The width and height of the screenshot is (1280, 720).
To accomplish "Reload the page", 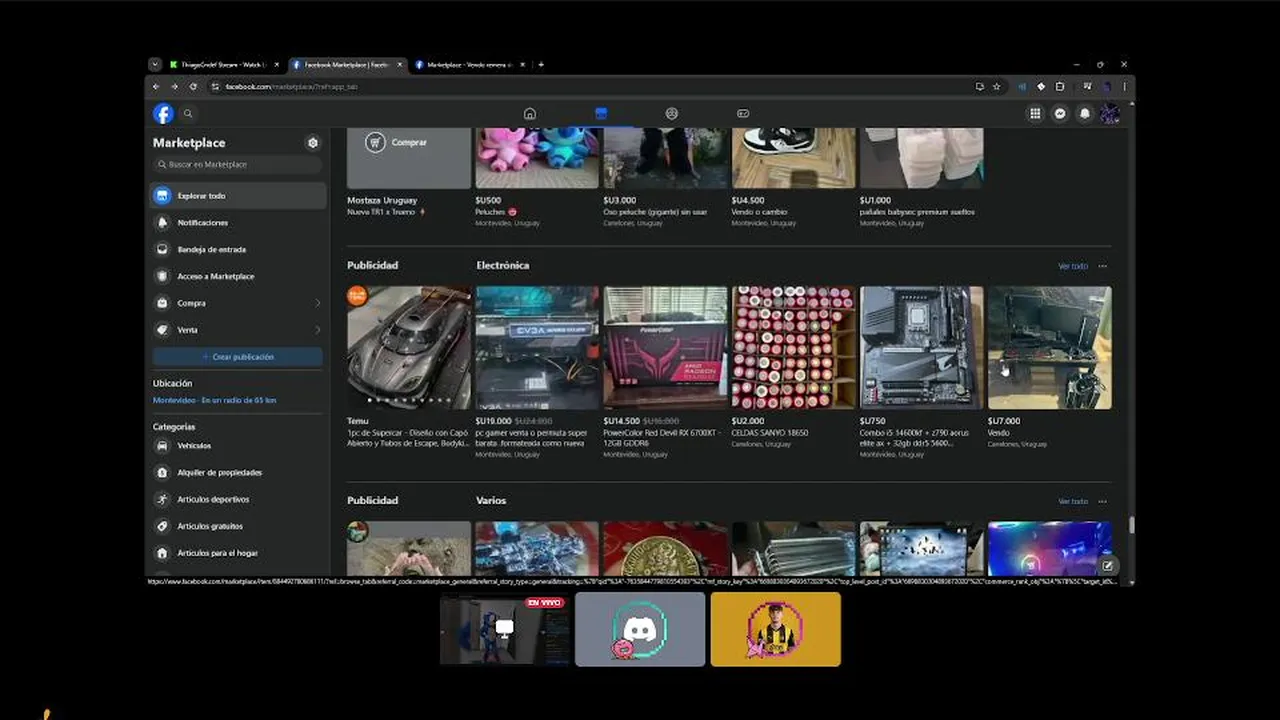I will (x=193, y=87).
